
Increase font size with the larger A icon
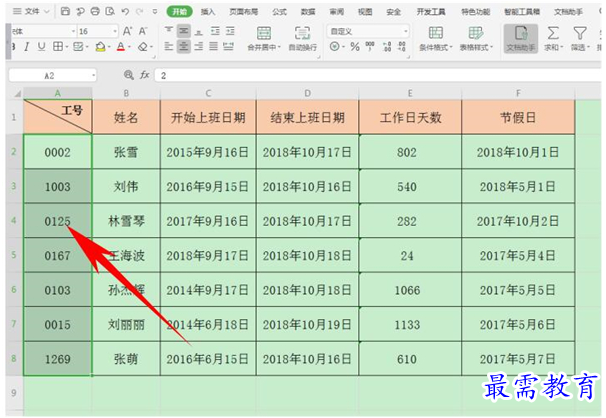[x=127, y=31]
